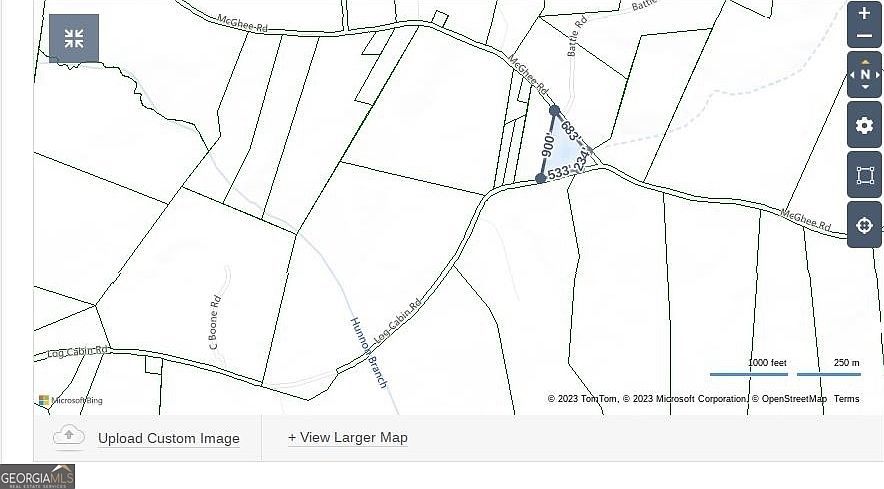Tilt map with compass up arrow
The image size is (884, 489).
(x=865, y=61)
